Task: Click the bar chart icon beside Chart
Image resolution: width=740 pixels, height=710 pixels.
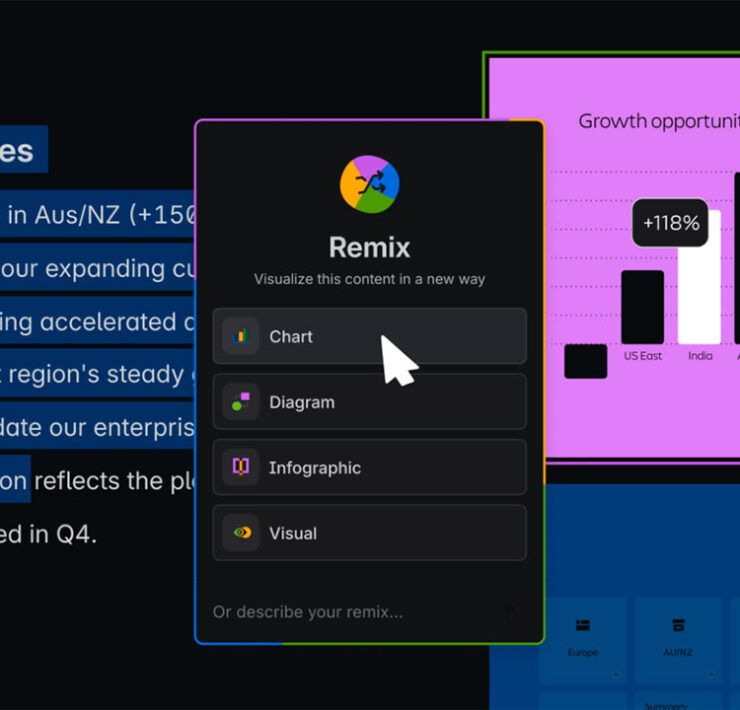Action: click(241, 336)
